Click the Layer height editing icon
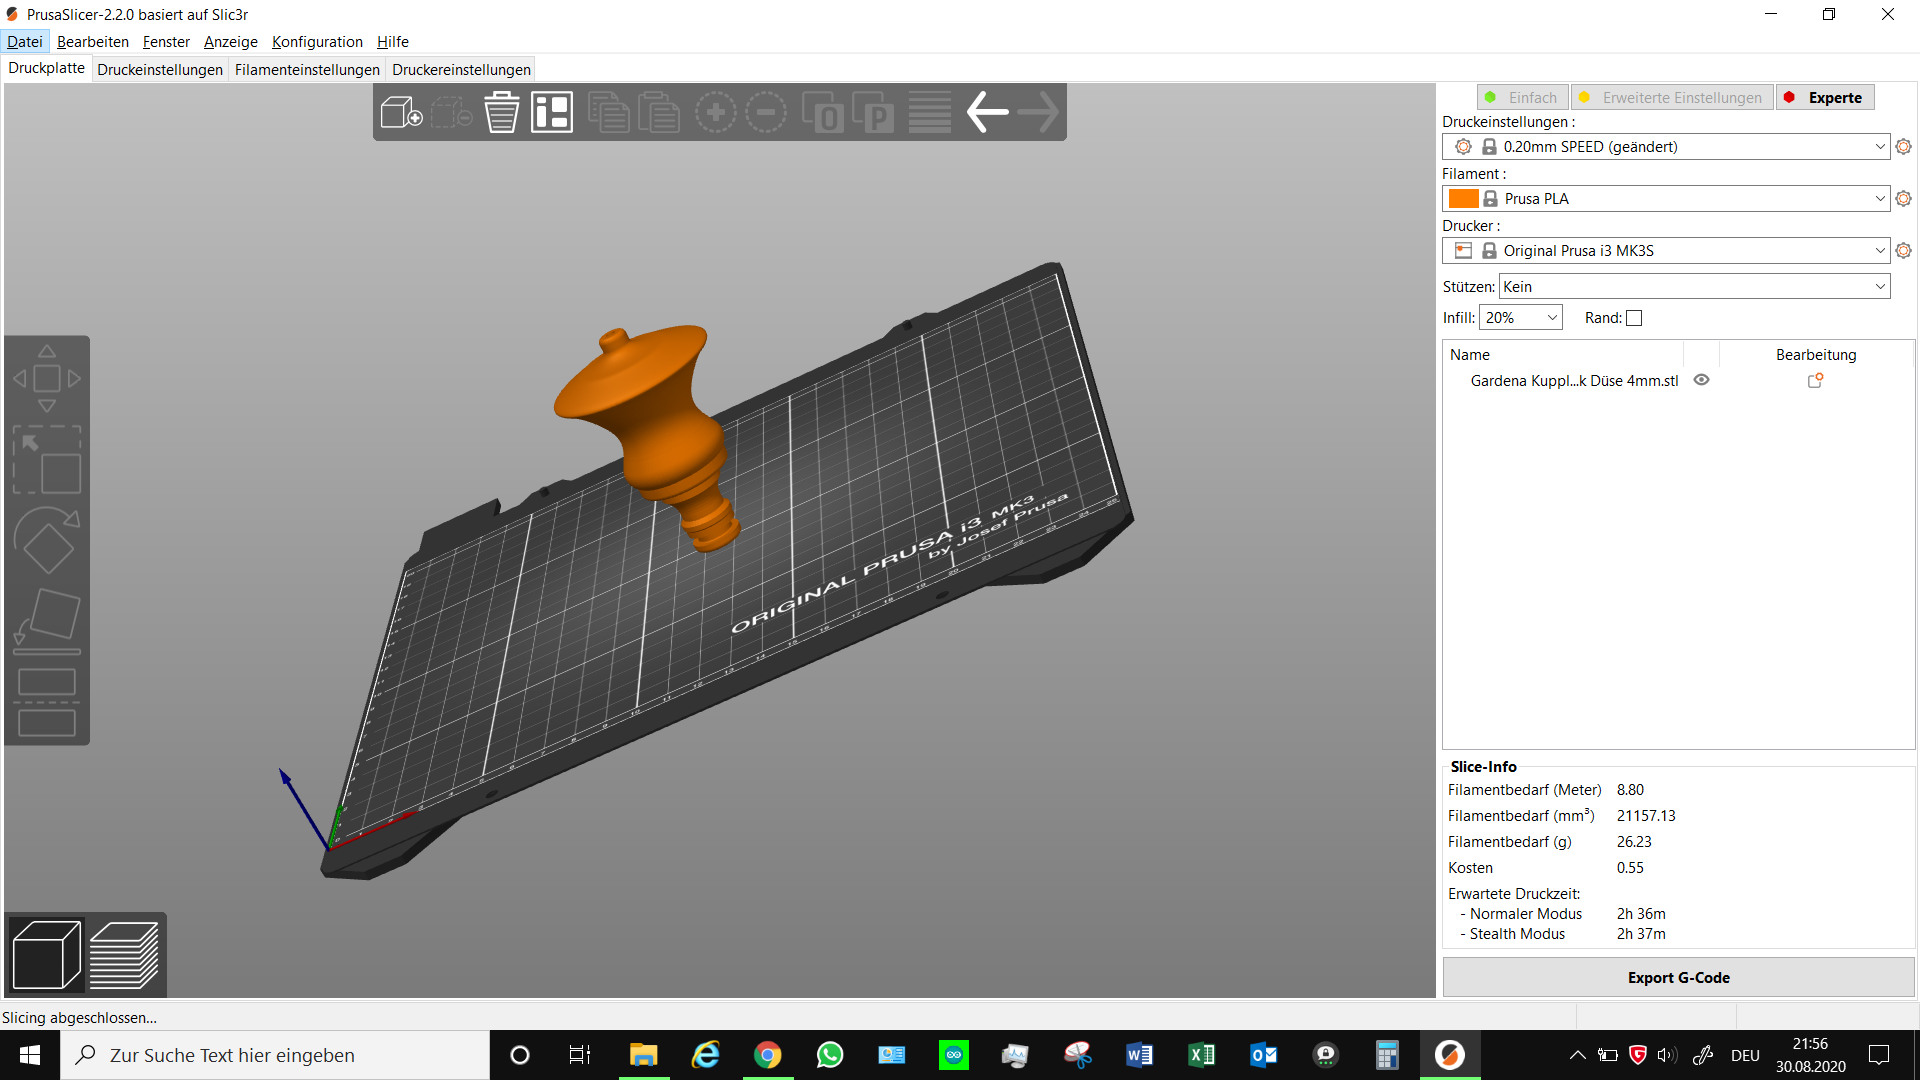The image size is (1920, 1080). [x=930, y=112]
